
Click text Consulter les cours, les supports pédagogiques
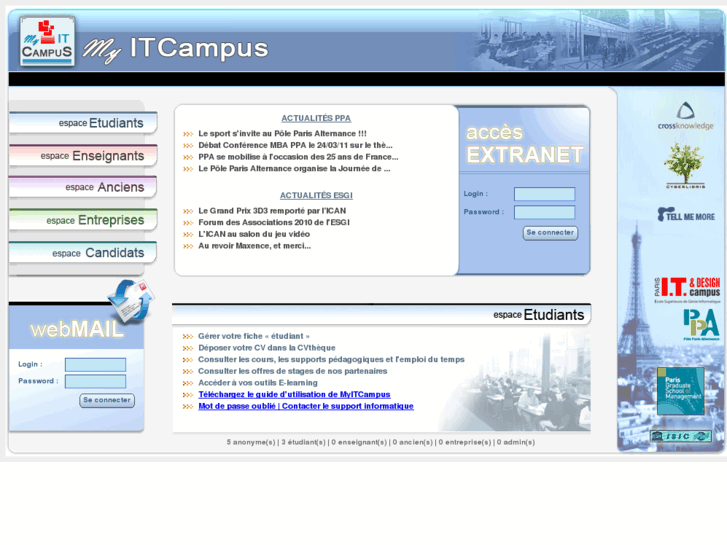[331, 359]
